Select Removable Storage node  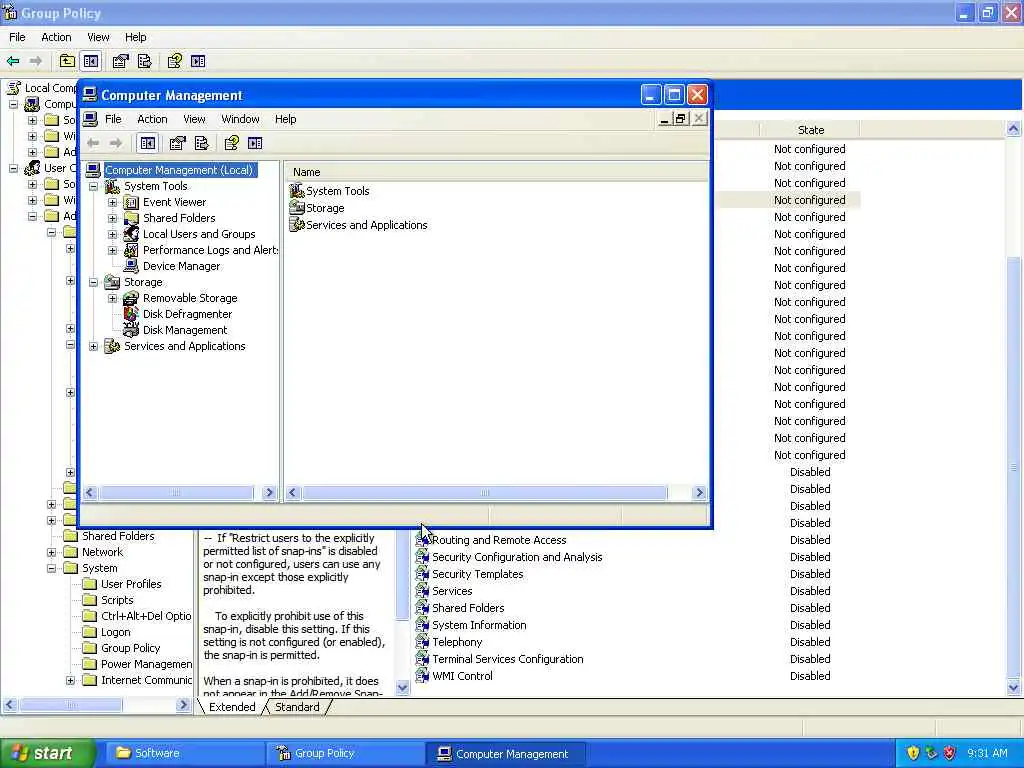[x=190, y=298]
